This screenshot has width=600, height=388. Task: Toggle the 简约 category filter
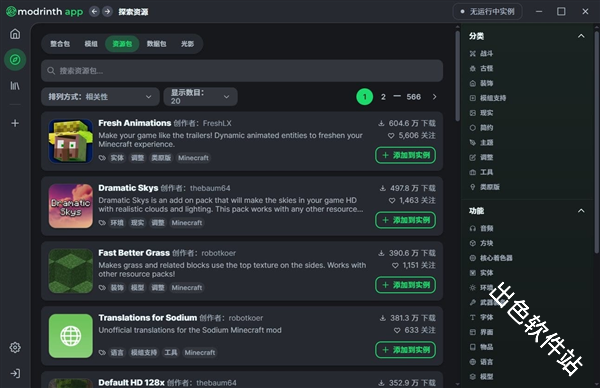[481, 128]
